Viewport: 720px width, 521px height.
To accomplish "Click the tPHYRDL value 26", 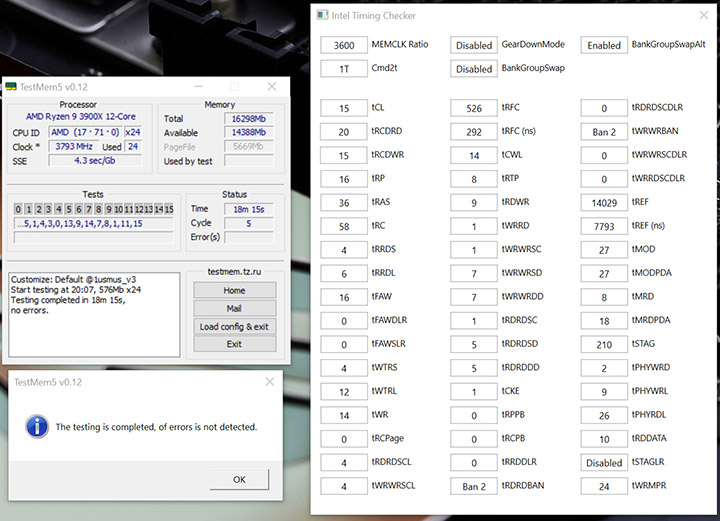I will 604,415.
